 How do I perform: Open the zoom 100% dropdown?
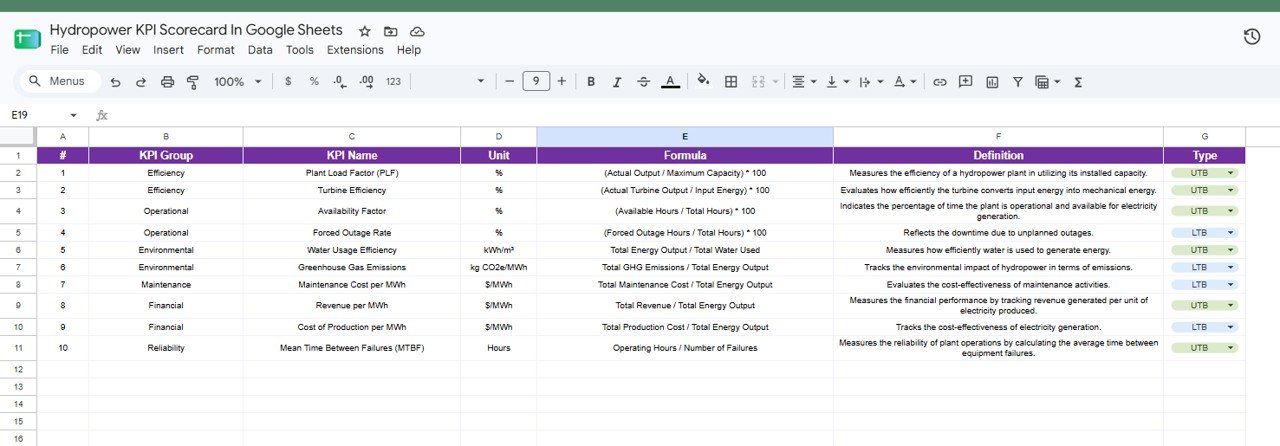238,82
